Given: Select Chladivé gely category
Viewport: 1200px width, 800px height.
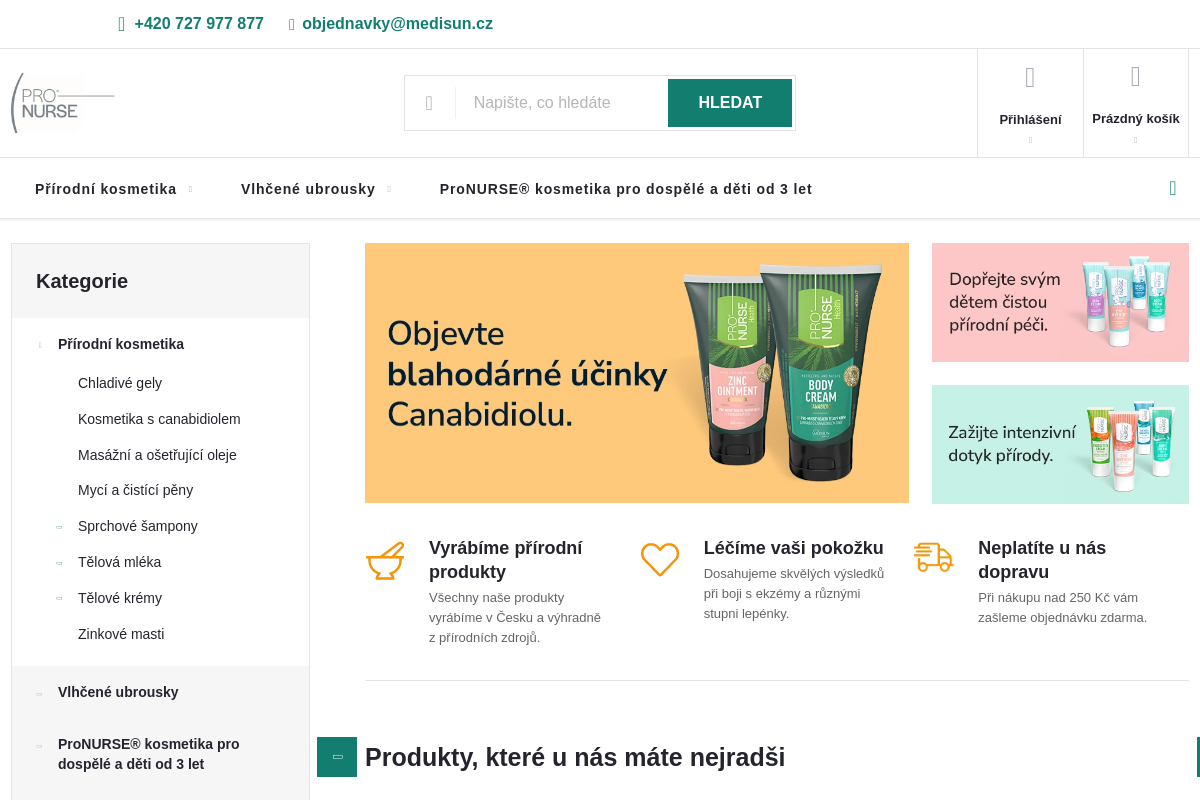Looking at the screenshot, I should pyautogui.click(x=120, y=383).
